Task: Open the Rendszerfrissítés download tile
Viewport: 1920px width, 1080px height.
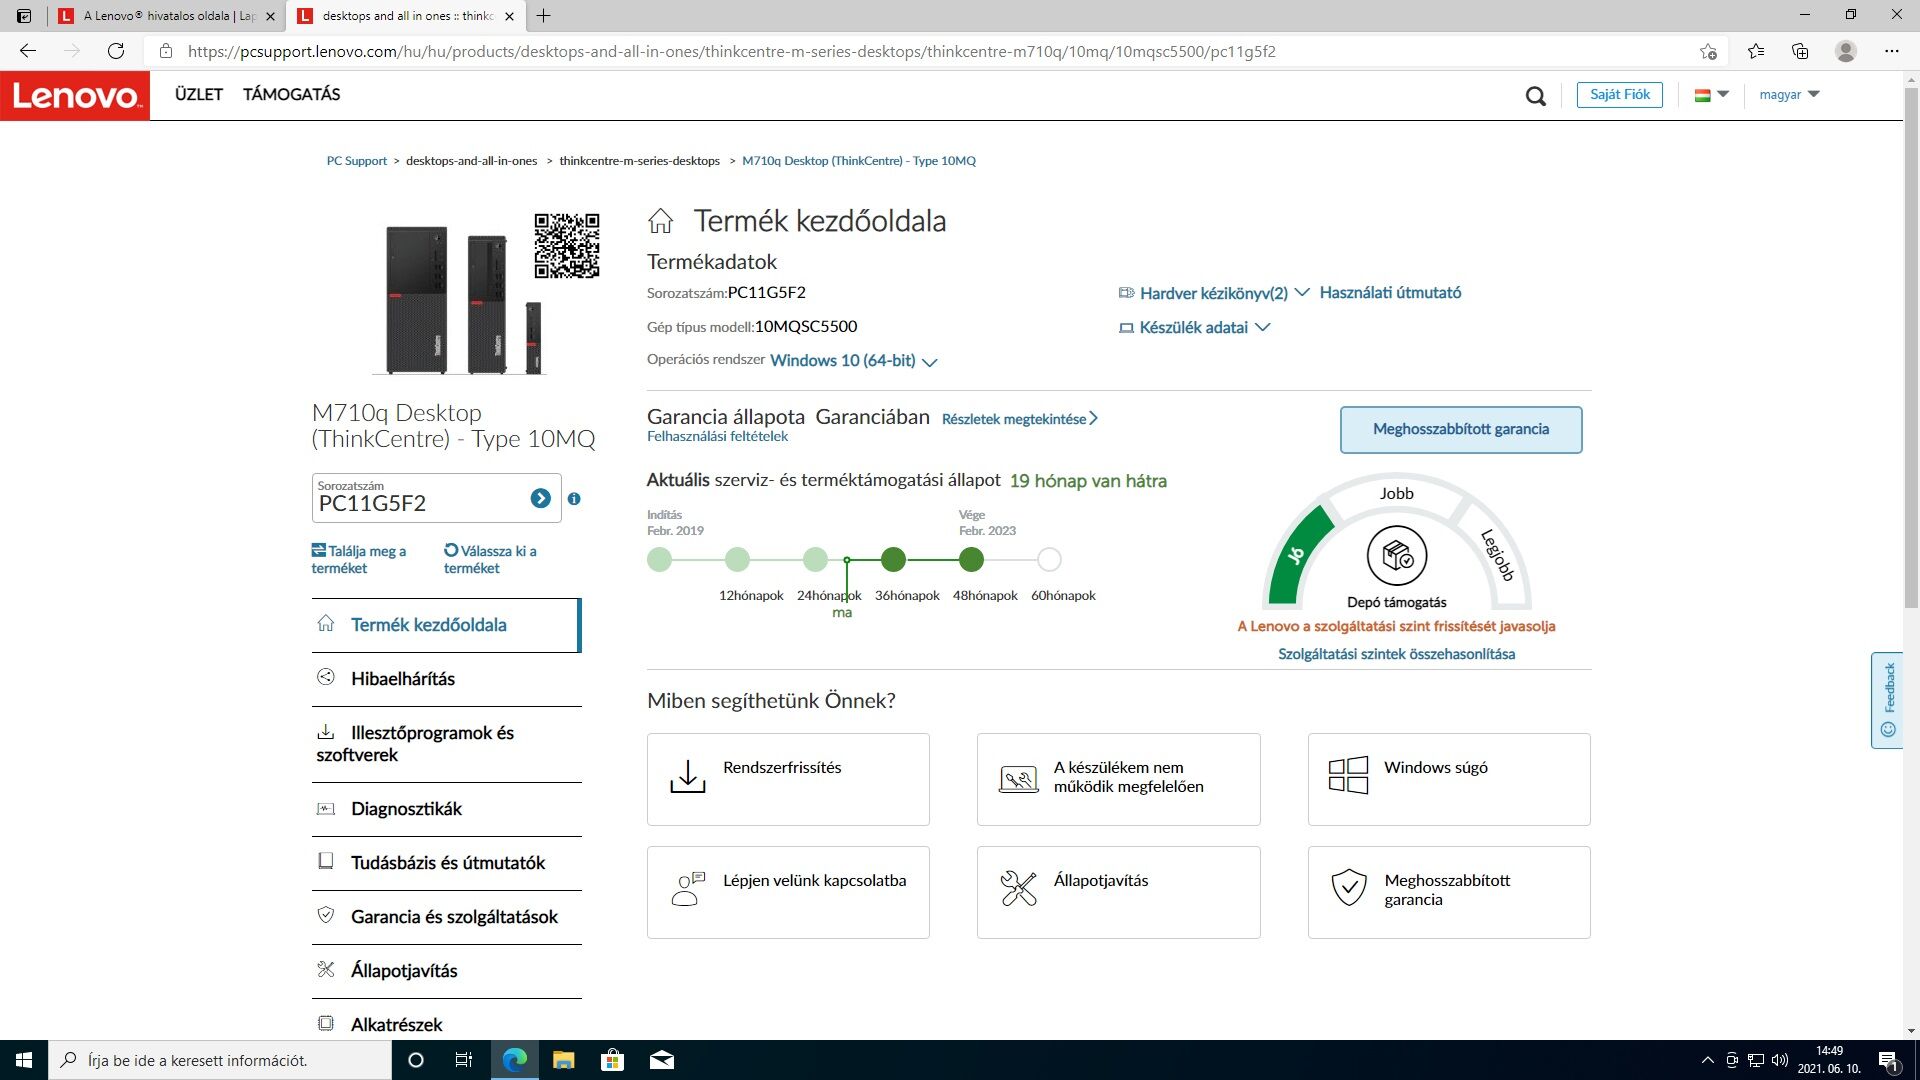Action: pos(788,779)
